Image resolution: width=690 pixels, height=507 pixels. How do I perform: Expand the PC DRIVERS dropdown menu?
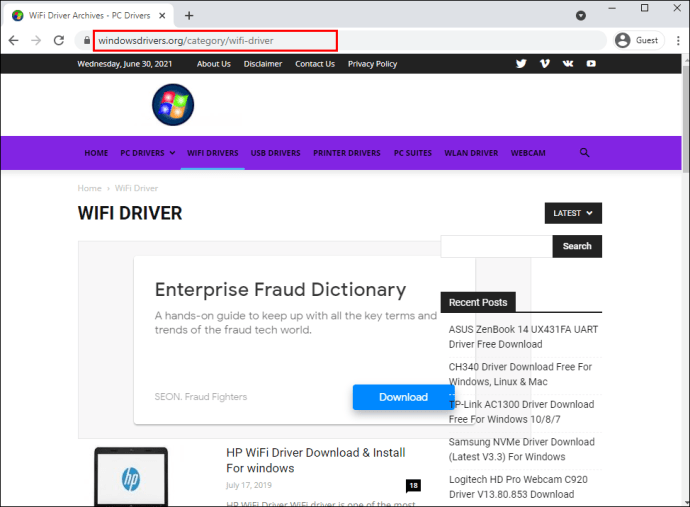coord(147,153)
